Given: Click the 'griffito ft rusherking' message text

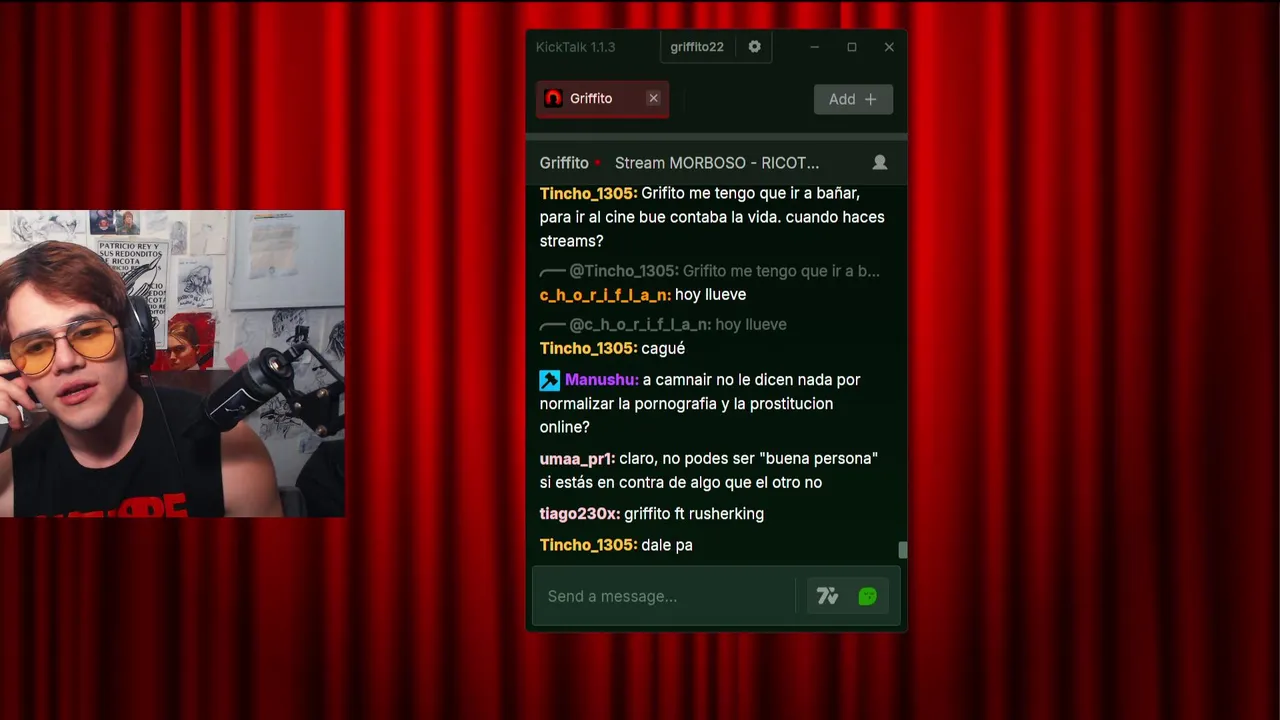Looking at the screenshot, I should point(694,514).
